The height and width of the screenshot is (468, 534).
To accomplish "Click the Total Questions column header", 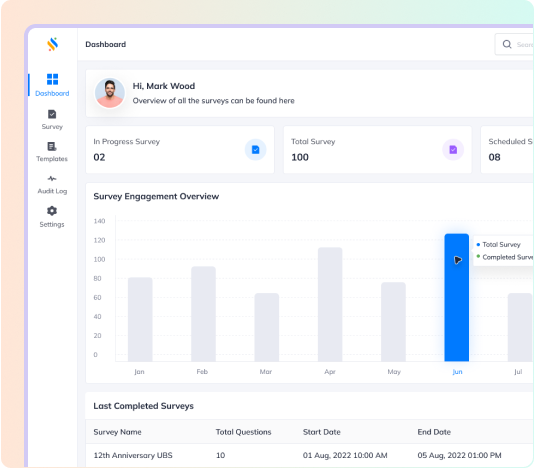I will (244, 432).
